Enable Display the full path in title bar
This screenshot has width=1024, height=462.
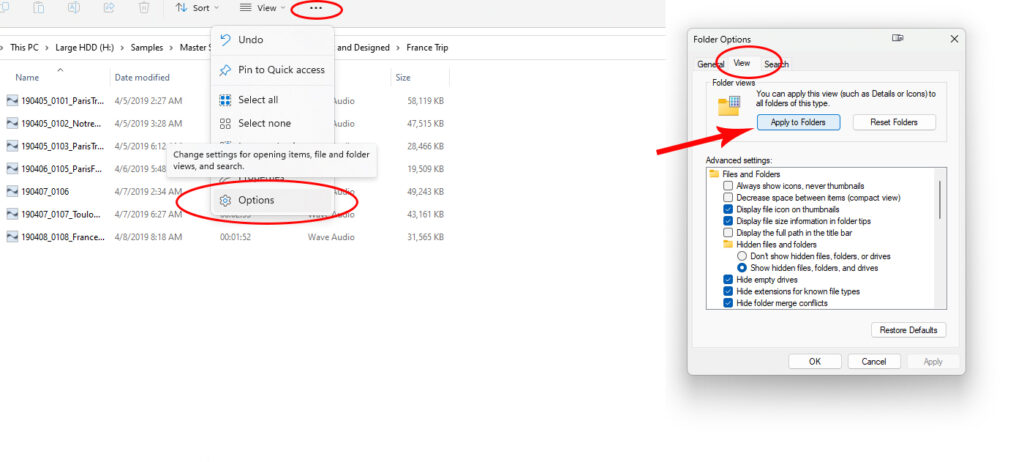coord(728,233)
